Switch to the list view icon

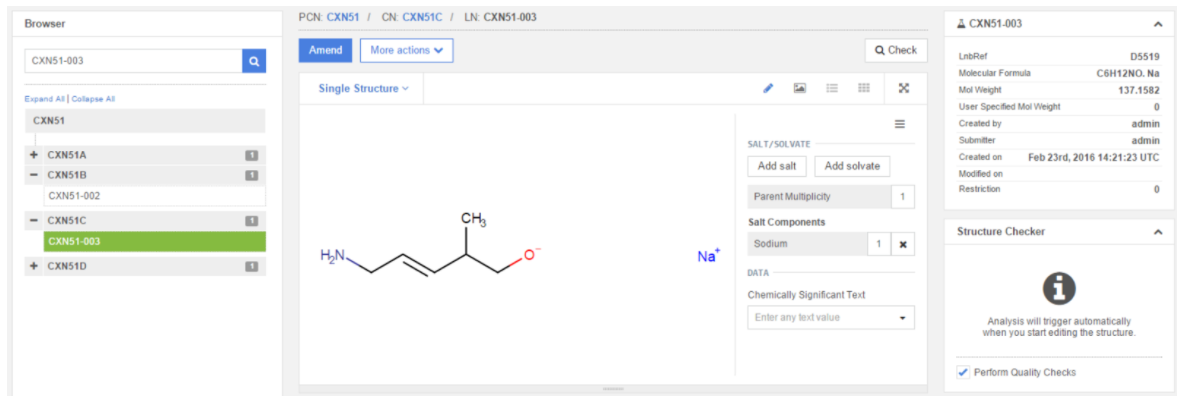pos(832,88)
